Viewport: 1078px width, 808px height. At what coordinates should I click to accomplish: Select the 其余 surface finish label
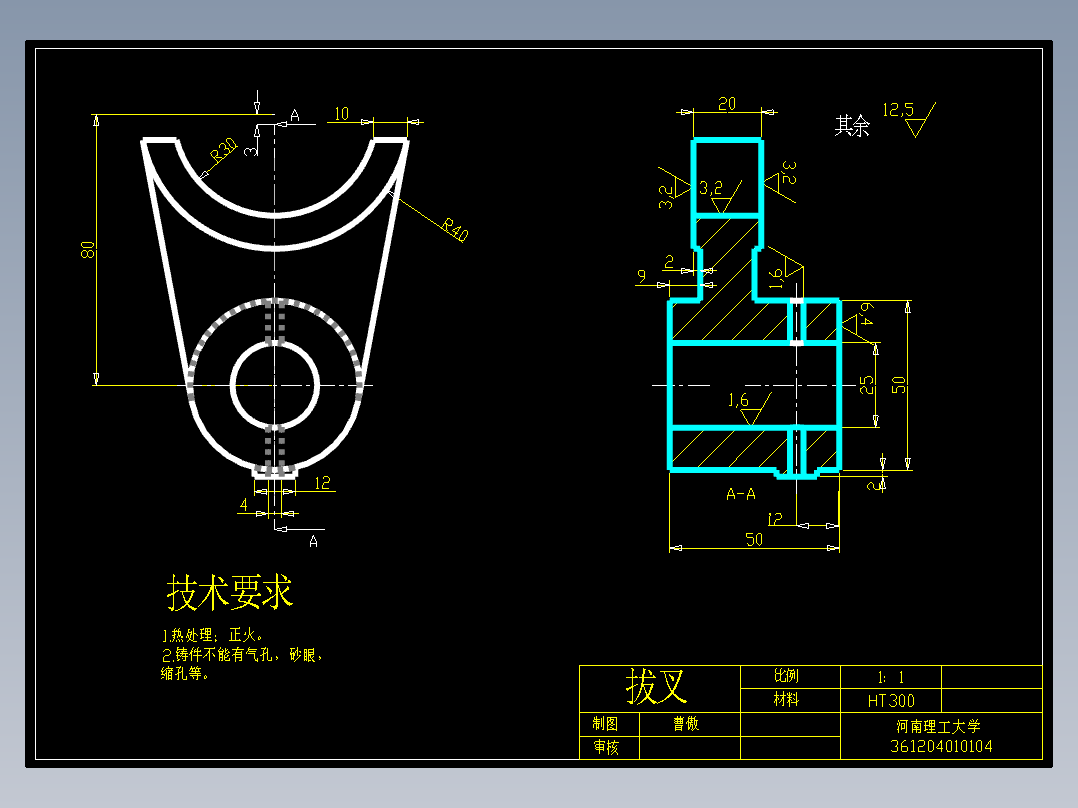click(x=852, y=125)
